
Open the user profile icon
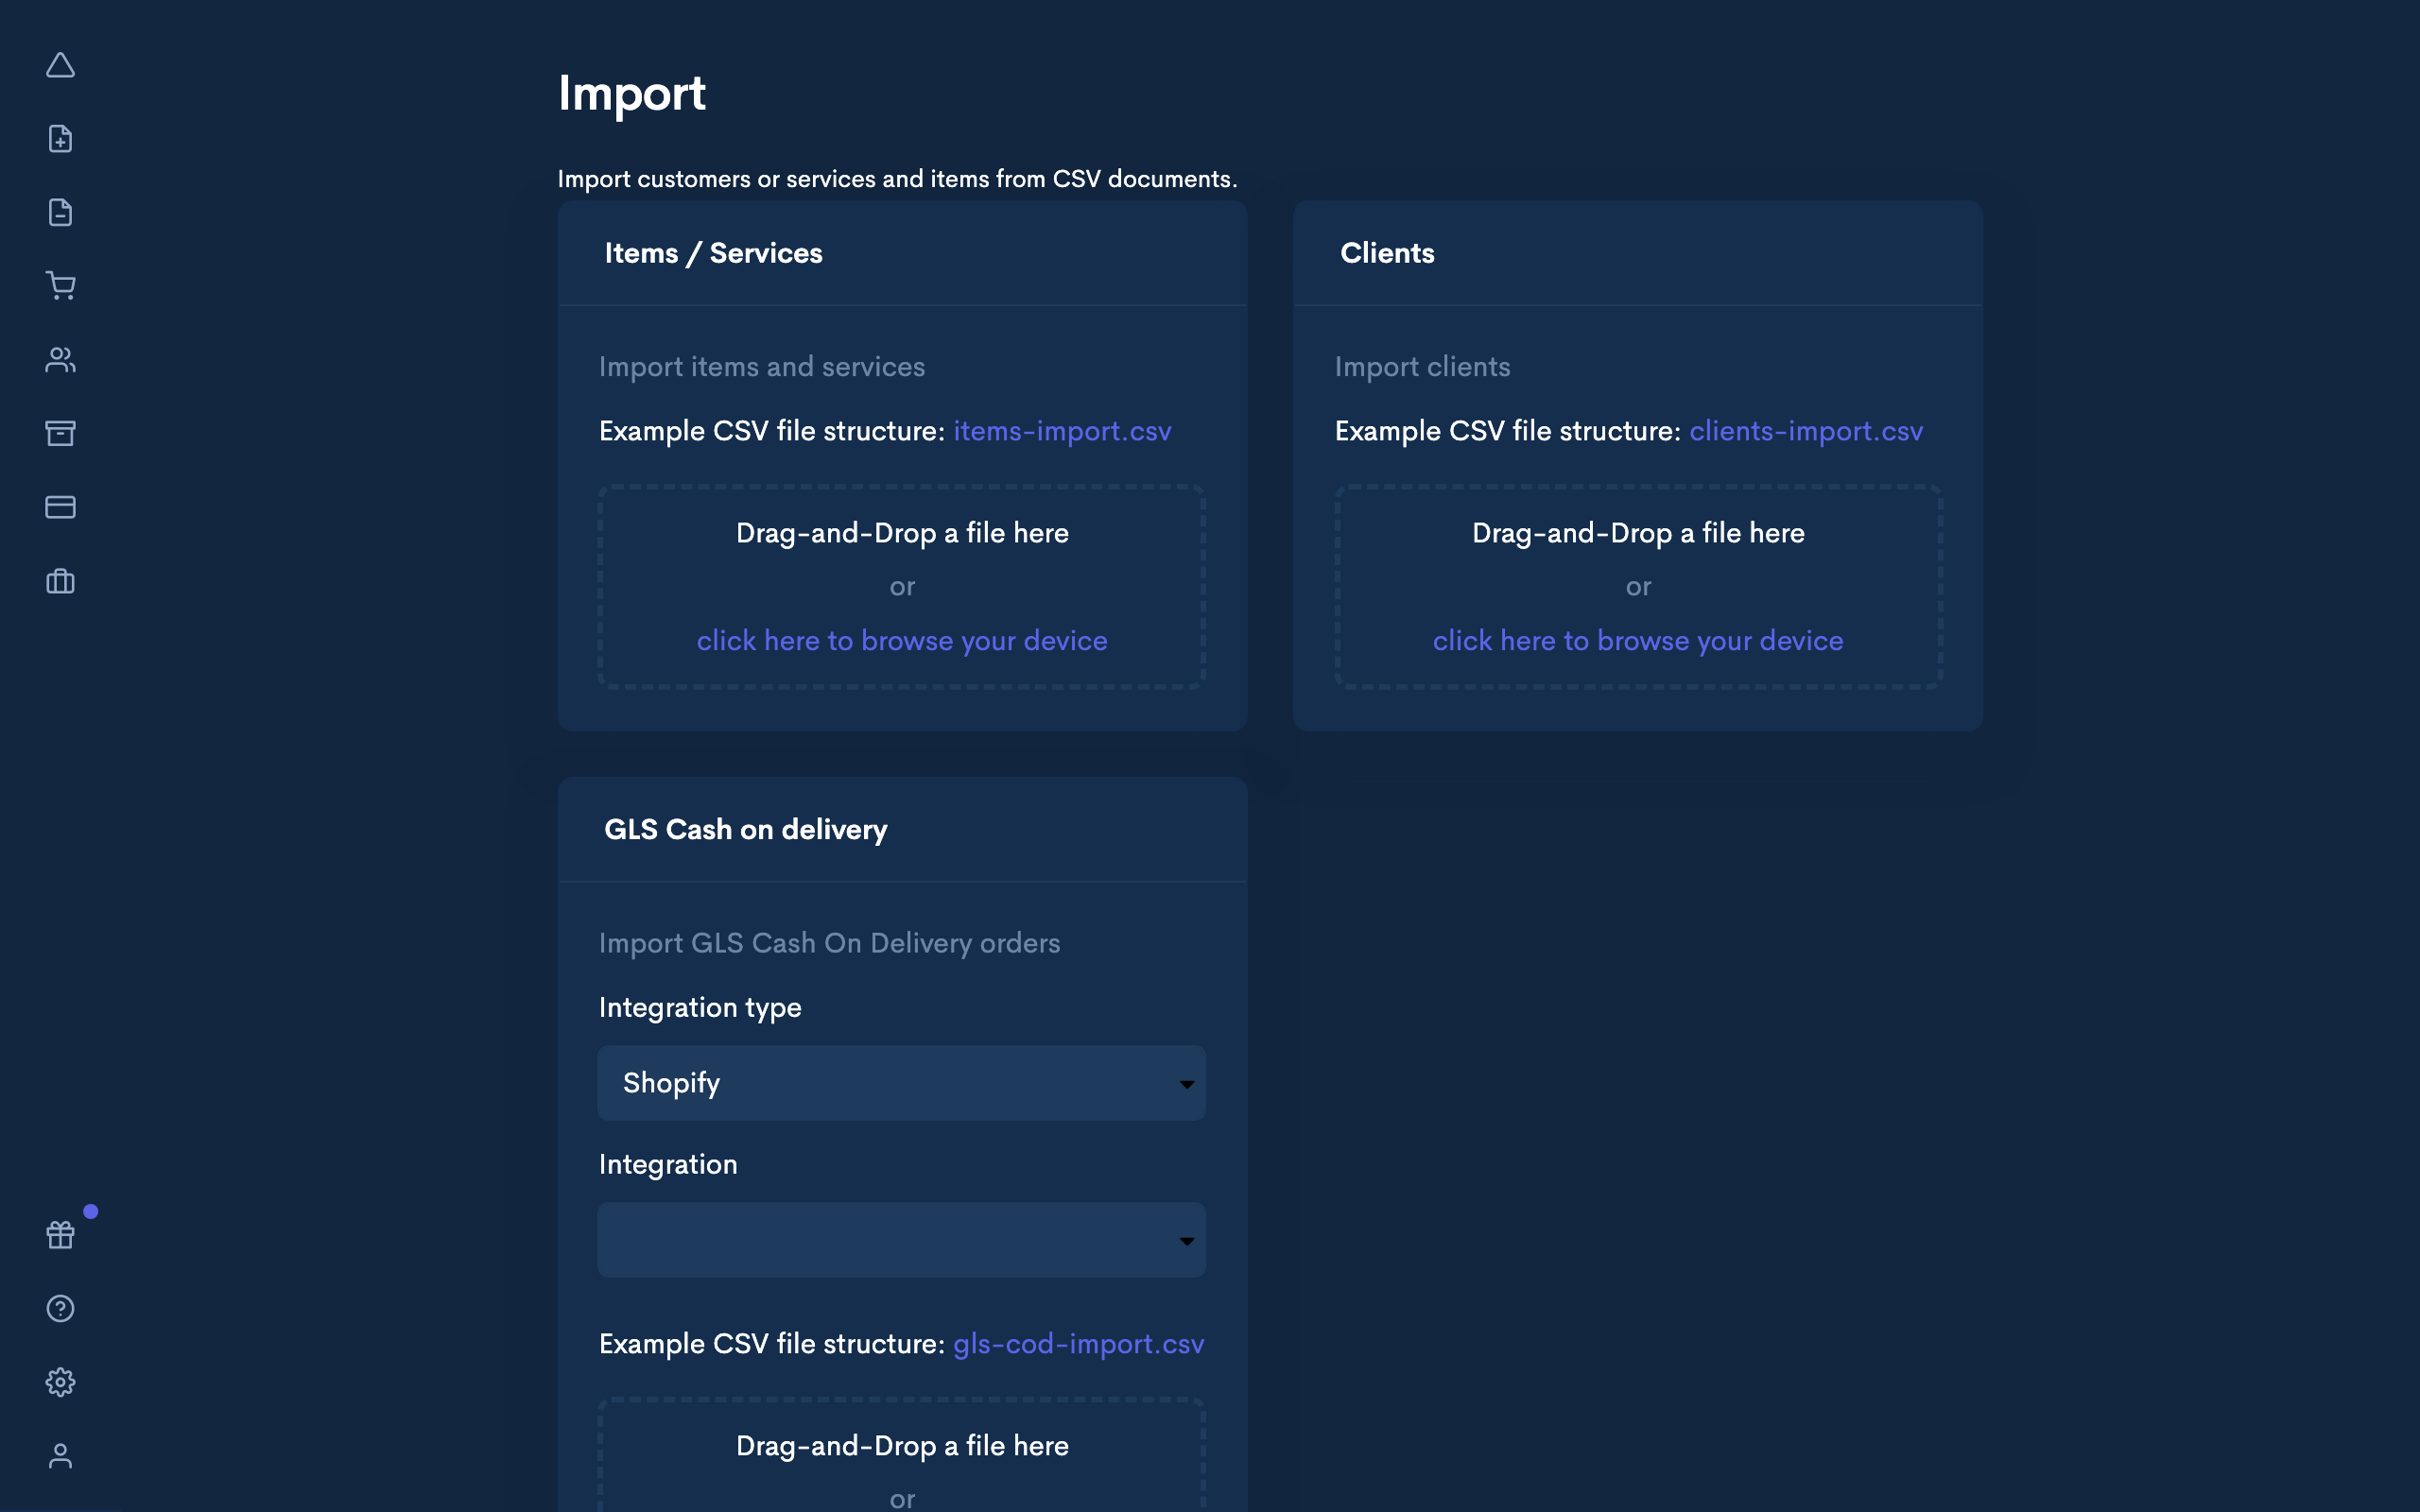coord(60,1456)
